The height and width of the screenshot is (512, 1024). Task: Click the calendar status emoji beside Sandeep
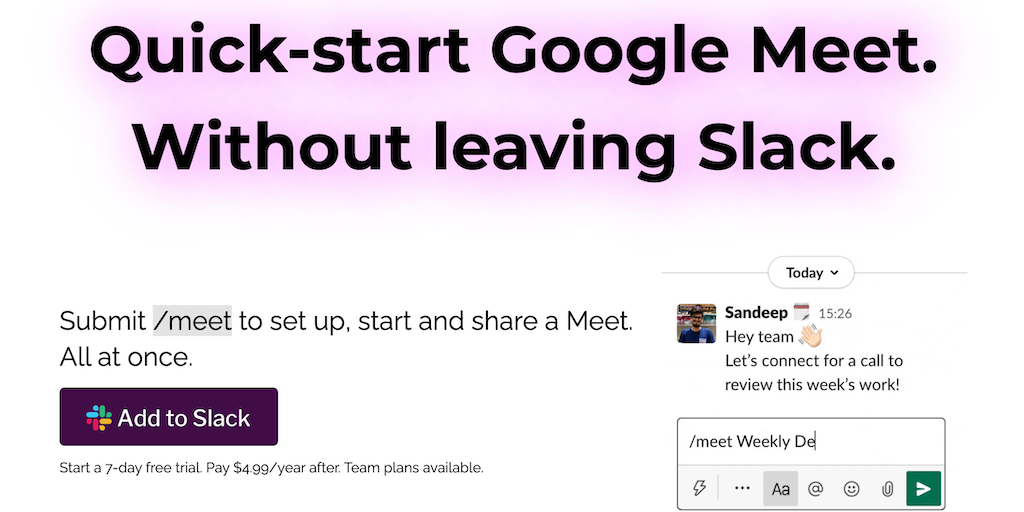(801, 313)
